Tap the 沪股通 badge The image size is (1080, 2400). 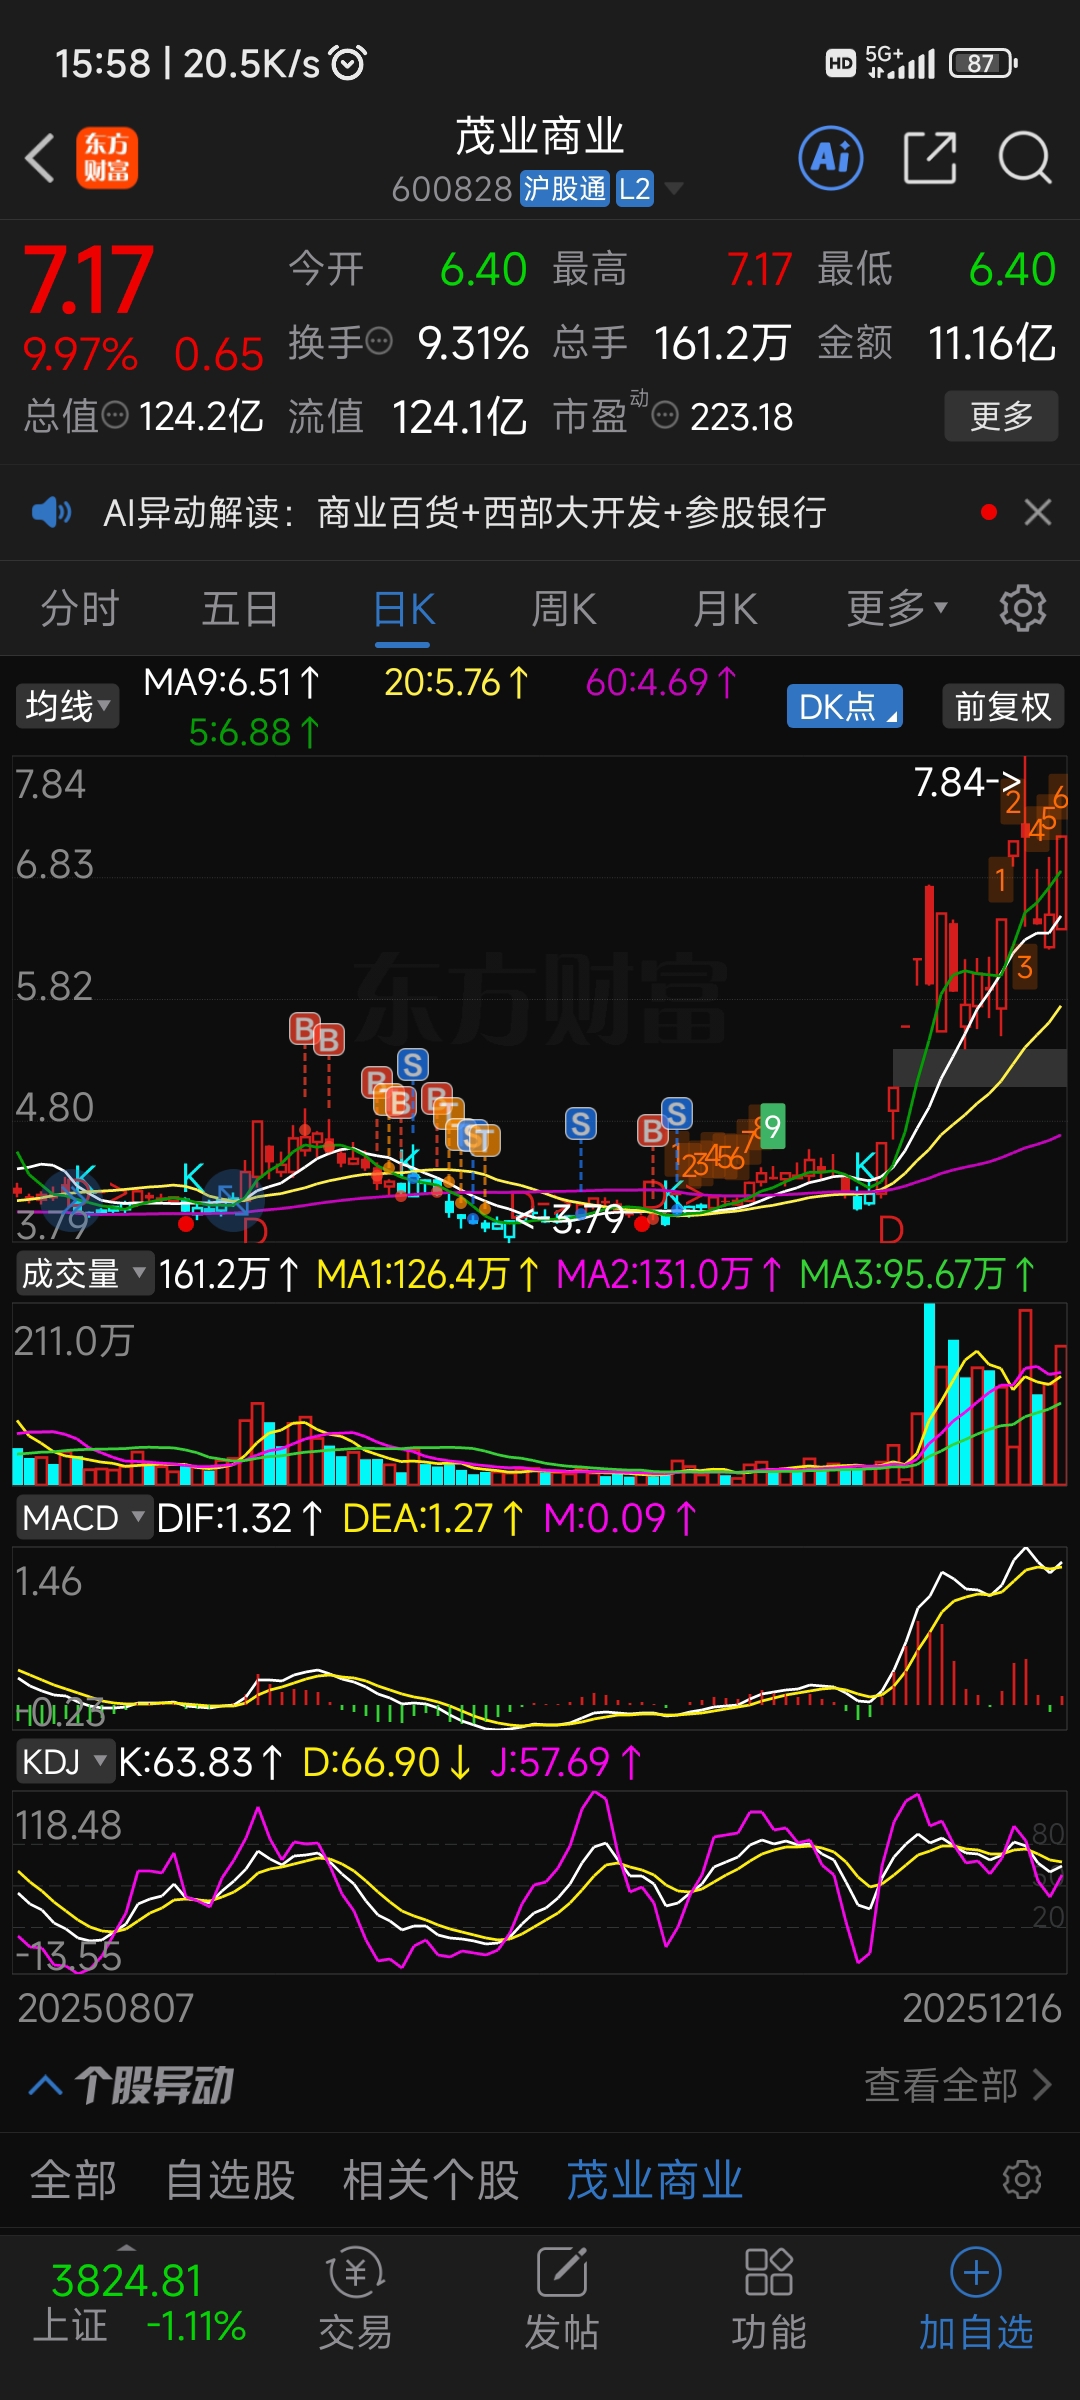pyautogui.click(x=565, y=188)
